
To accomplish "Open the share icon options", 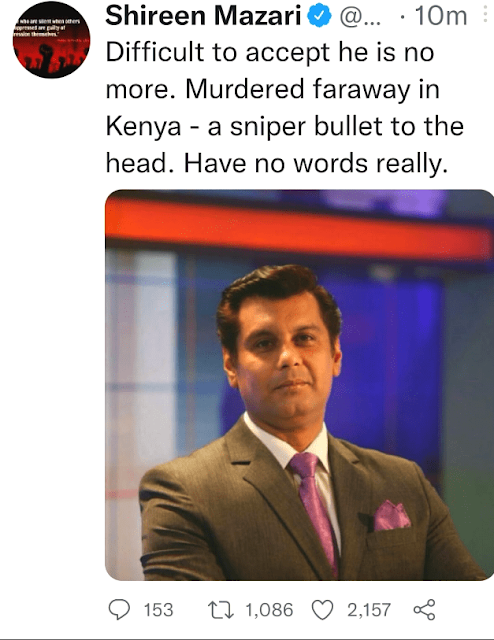I will tap(425, 610).
